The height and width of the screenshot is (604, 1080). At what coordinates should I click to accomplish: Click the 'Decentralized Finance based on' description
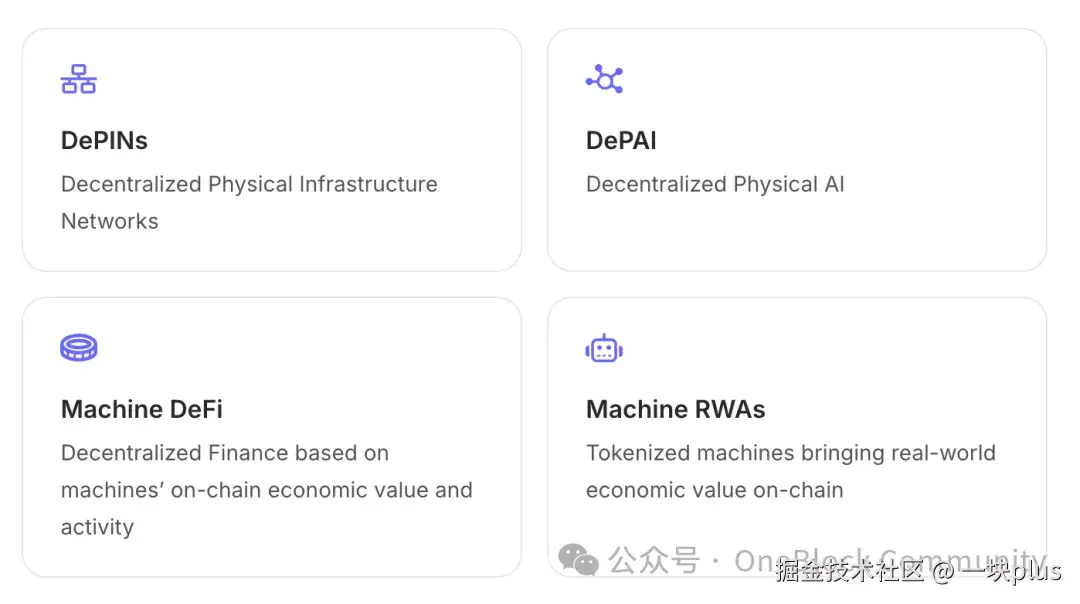coord(224,453)
